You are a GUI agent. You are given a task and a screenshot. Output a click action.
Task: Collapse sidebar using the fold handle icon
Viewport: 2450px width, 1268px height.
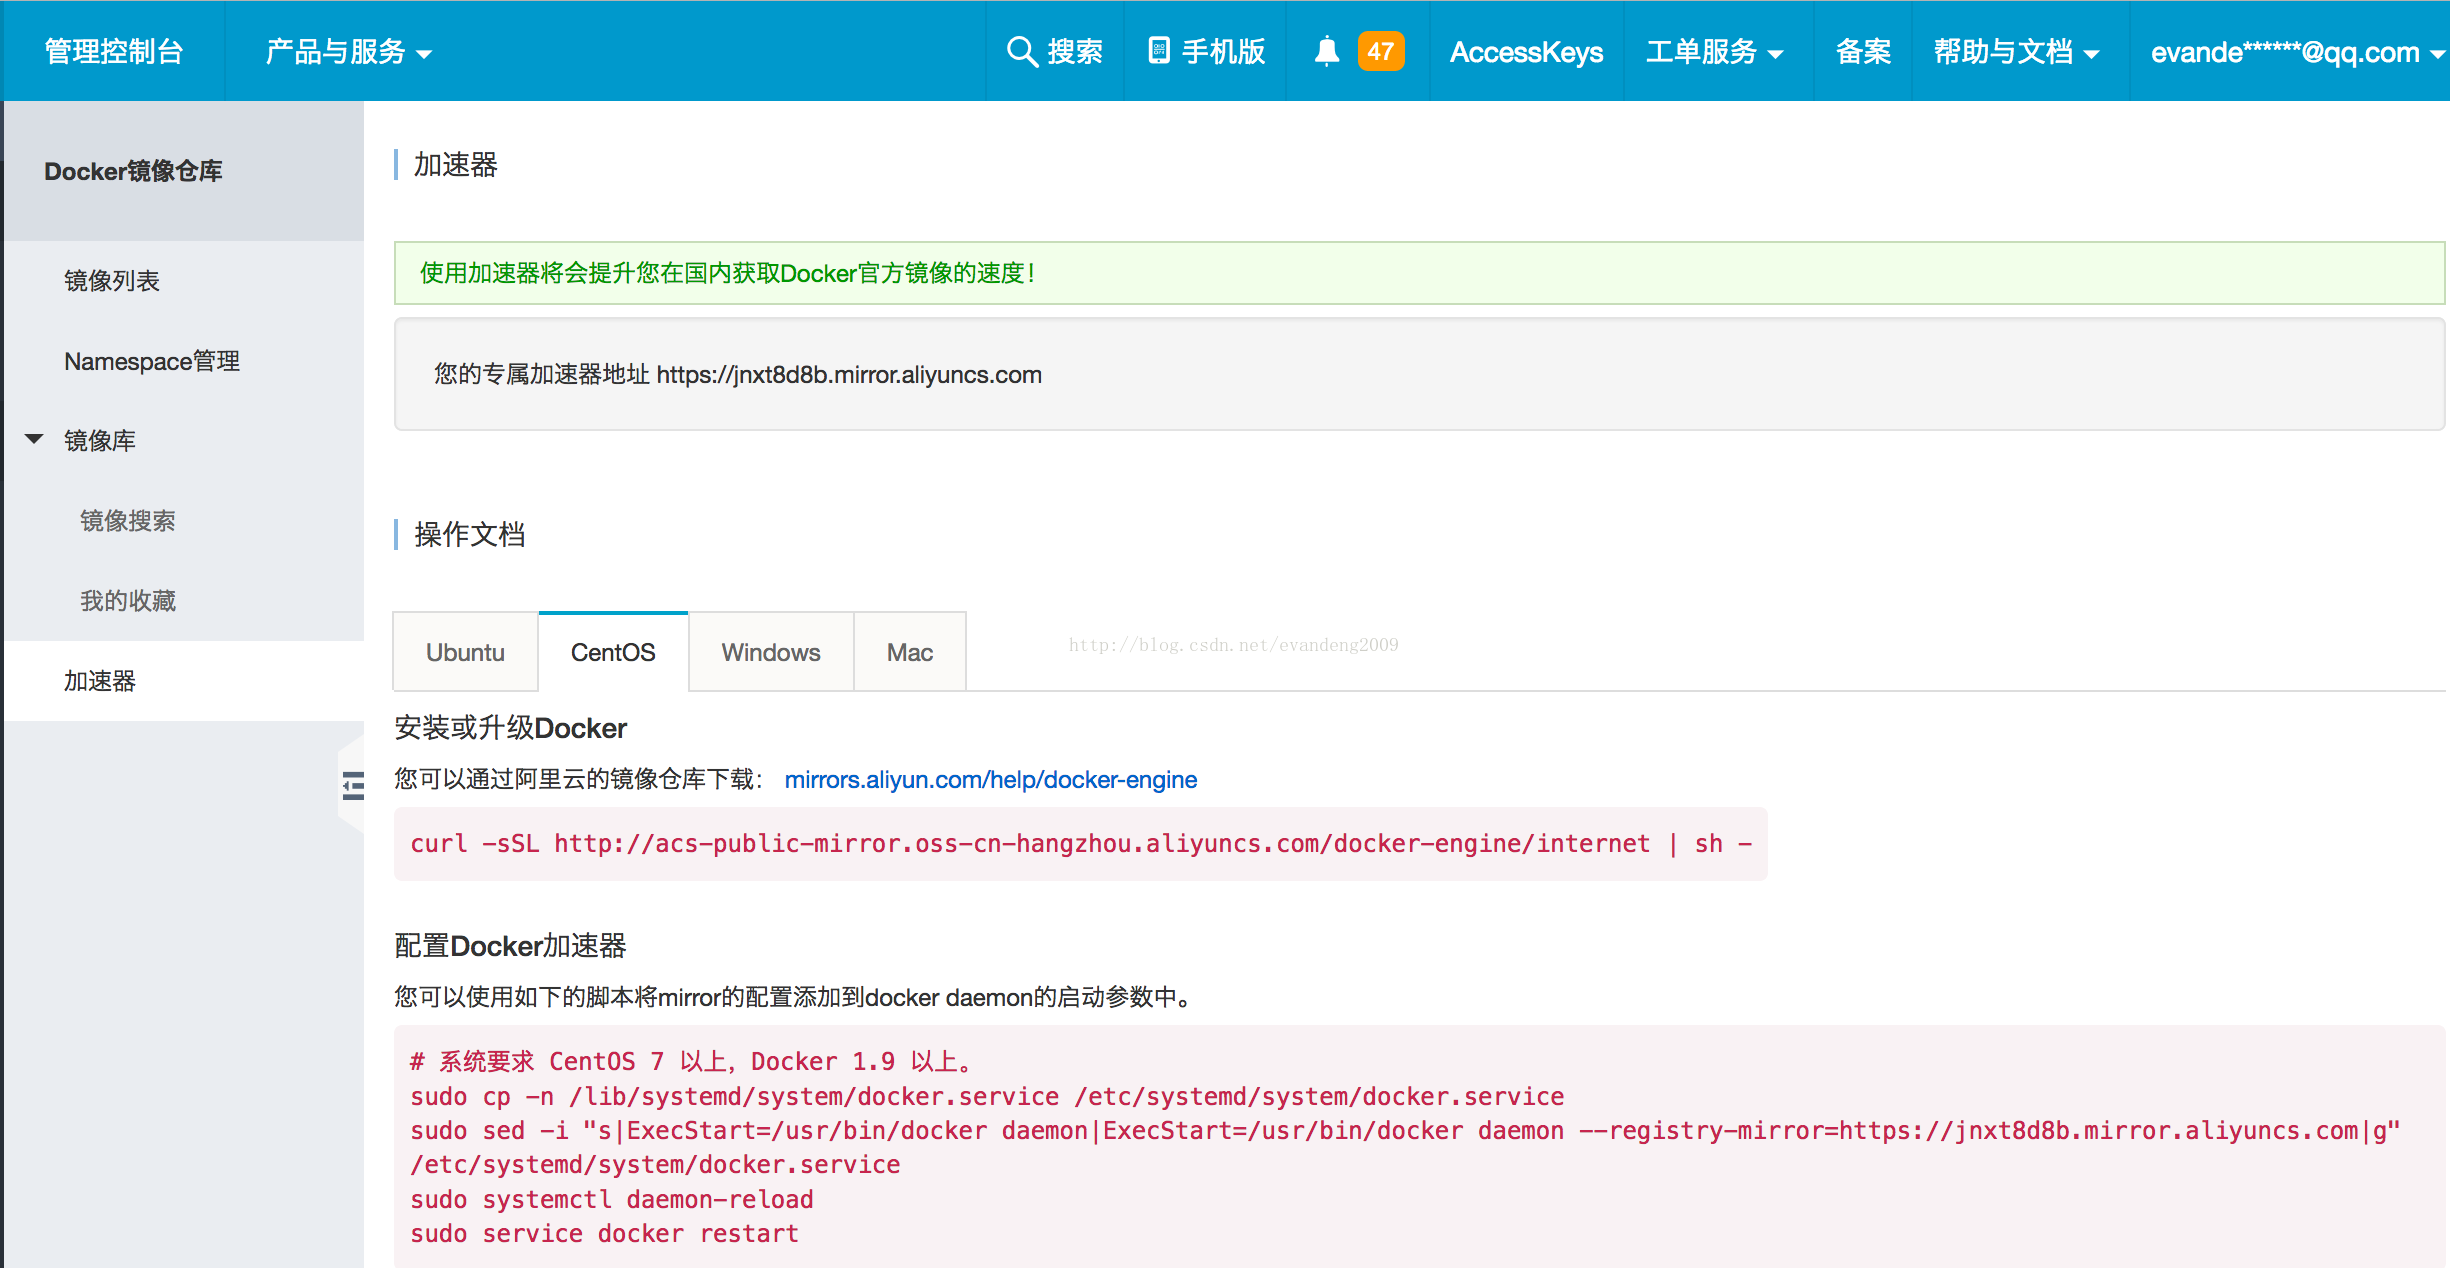352,786
